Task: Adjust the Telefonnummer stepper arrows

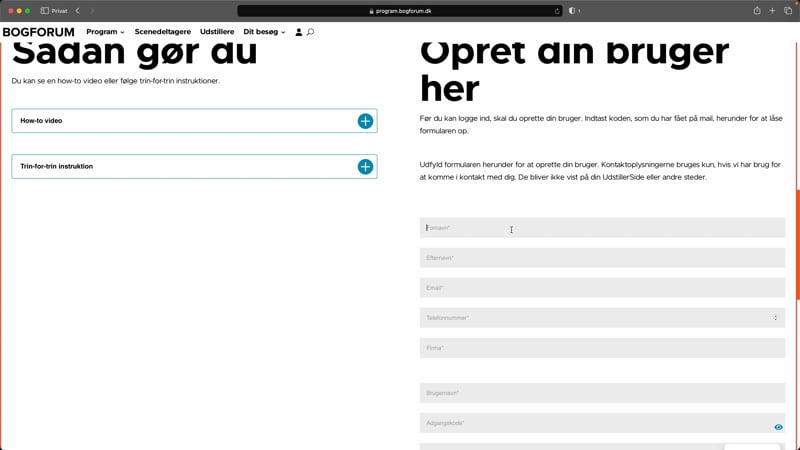Action: [776, 318]
